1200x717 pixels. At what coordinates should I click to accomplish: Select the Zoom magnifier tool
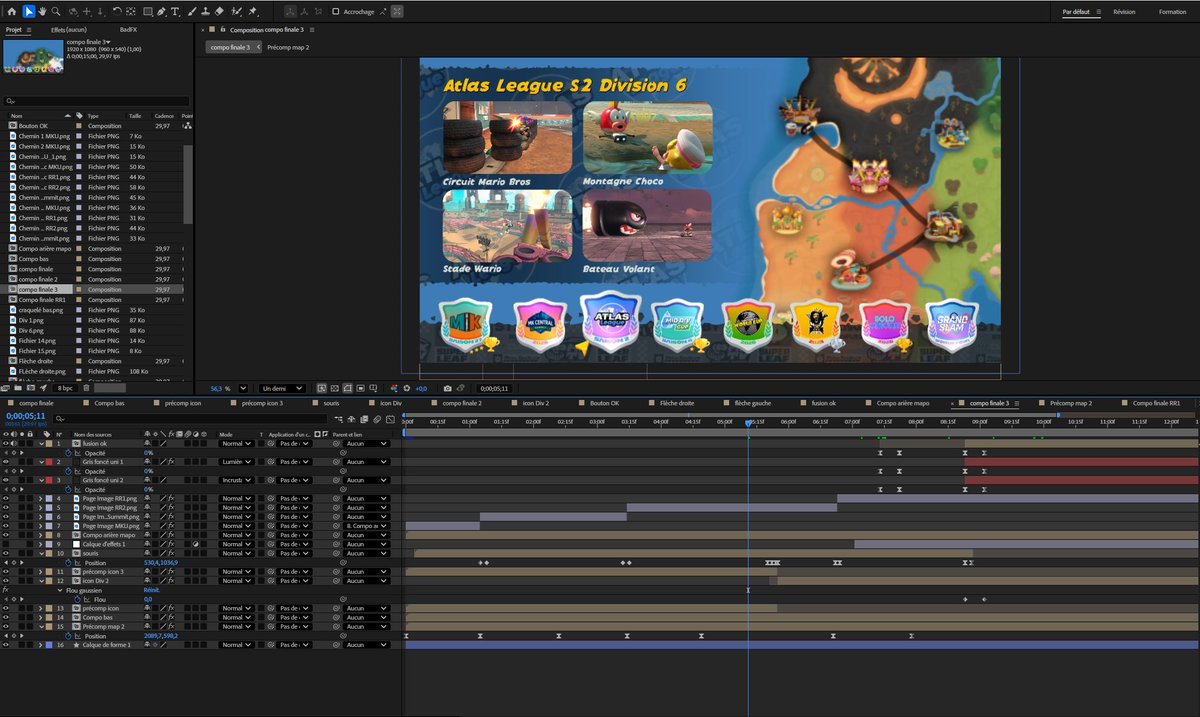(56, 11)
